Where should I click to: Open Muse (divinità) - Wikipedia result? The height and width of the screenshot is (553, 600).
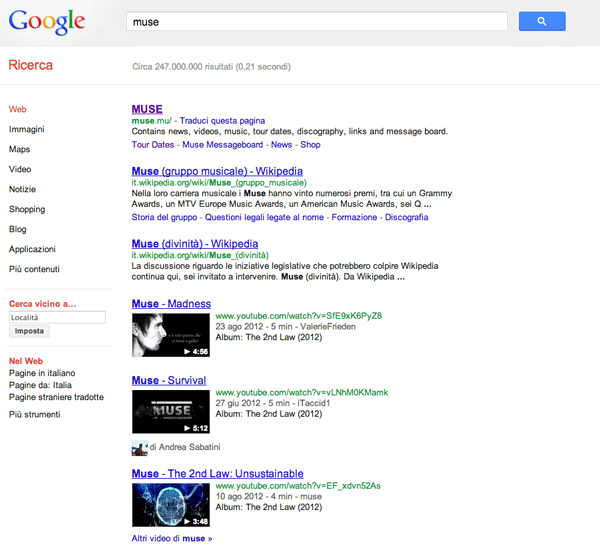(x=195, y=244)
